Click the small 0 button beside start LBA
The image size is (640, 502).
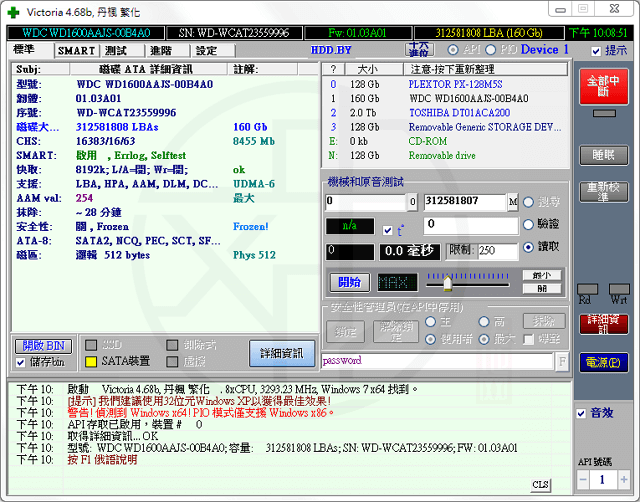[412, 202]
